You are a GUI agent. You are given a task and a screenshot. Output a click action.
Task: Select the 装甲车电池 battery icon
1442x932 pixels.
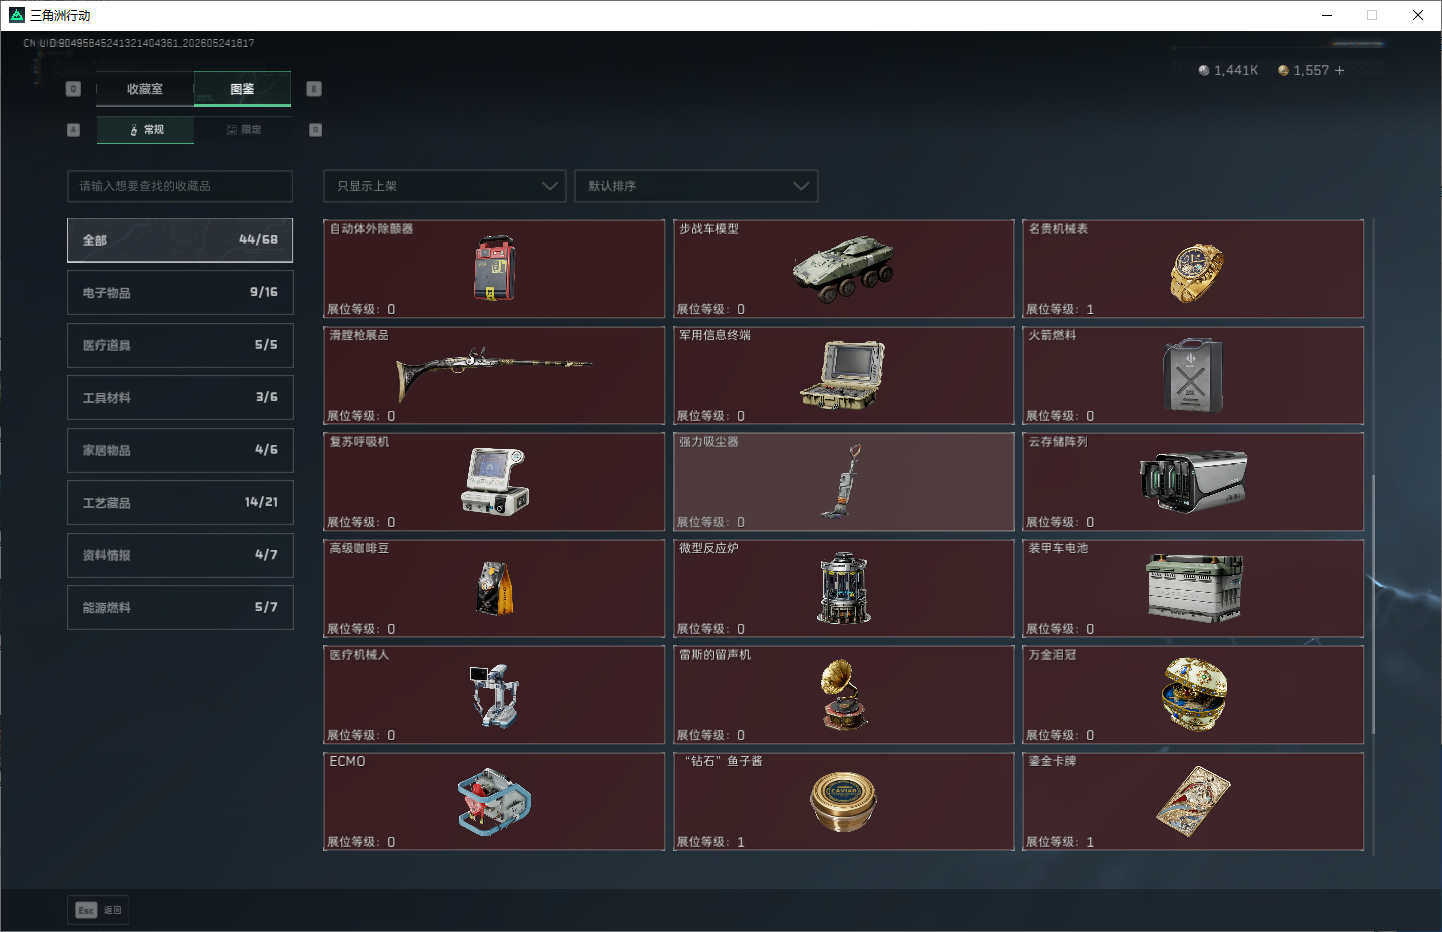1194,588
